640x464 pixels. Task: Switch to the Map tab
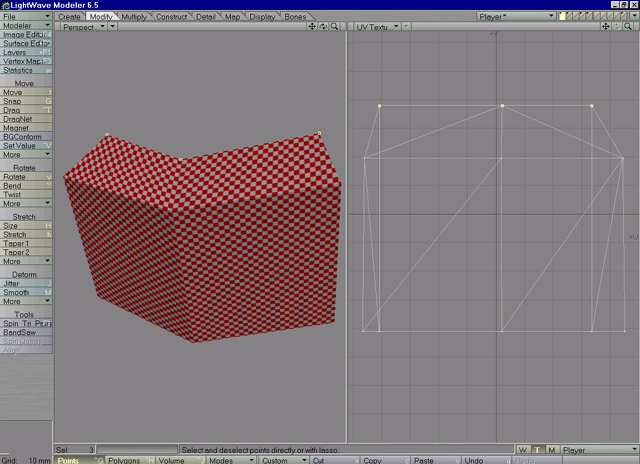point(233,17)
